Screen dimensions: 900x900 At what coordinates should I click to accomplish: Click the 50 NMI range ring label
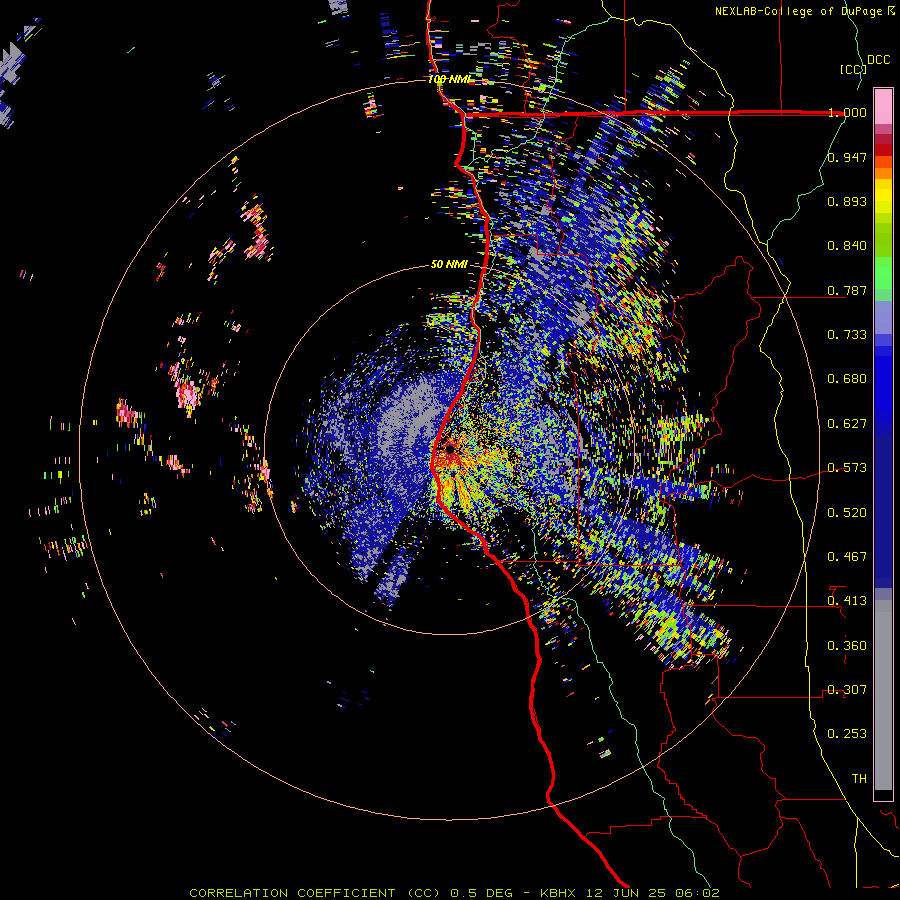[449, 264]
